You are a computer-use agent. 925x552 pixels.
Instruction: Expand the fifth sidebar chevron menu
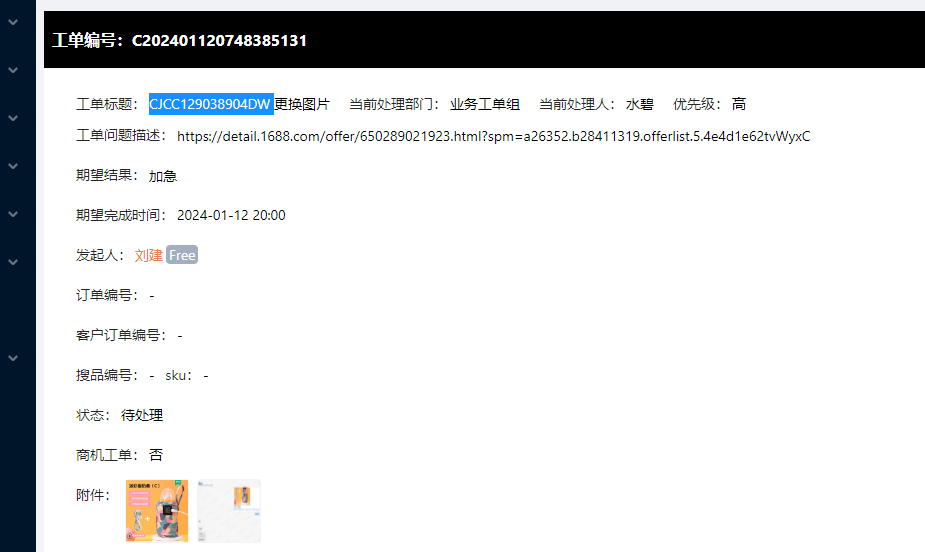13,214
